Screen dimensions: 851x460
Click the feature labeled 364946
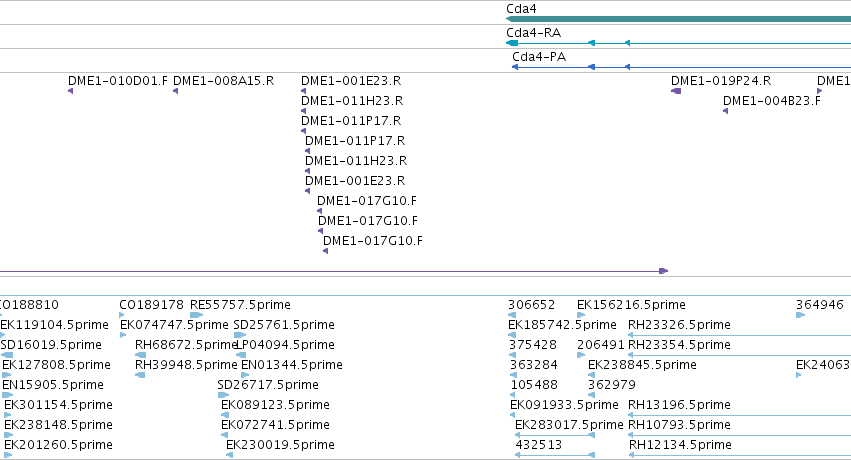point(820,305)
